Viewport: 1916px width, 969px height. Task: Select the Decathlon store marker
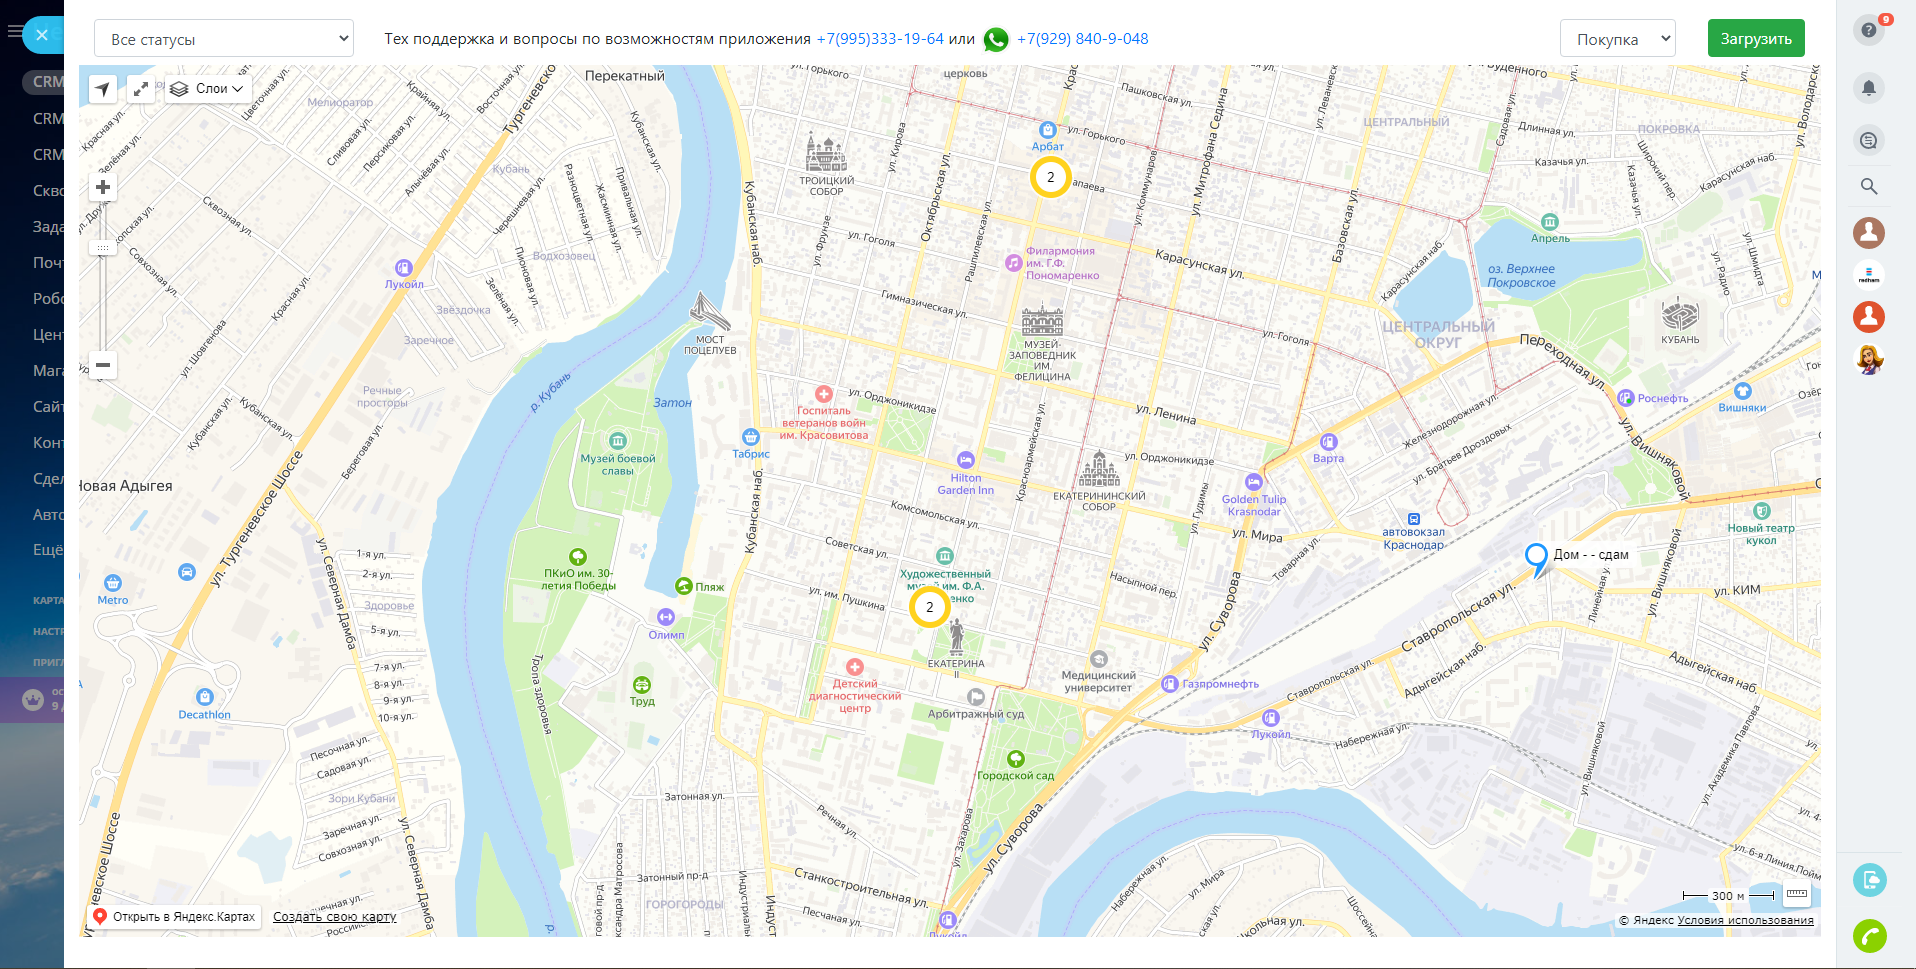(205, 697)
